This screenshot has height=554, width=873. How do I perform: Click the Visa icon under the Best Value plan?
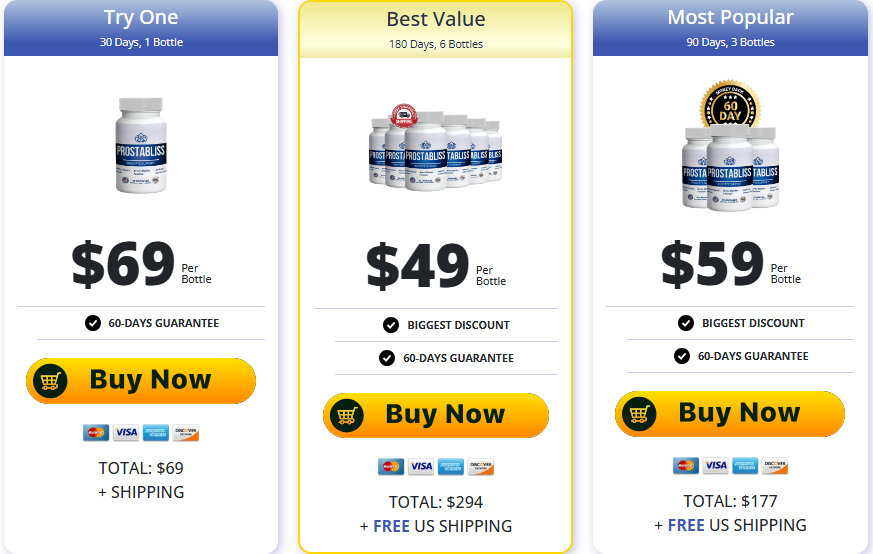421,466
